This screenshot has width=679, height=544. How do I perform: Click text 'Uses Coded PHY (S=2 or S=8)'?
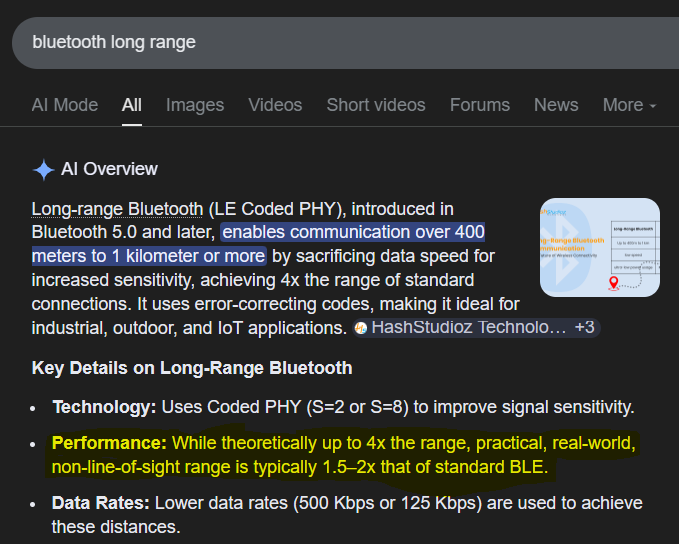(285, 407)
